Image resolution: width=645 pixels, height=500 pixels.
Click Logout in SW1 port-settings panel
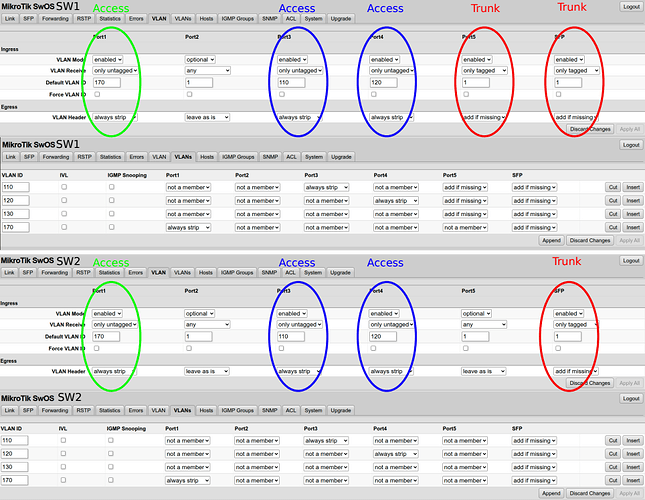coord(631,7)
